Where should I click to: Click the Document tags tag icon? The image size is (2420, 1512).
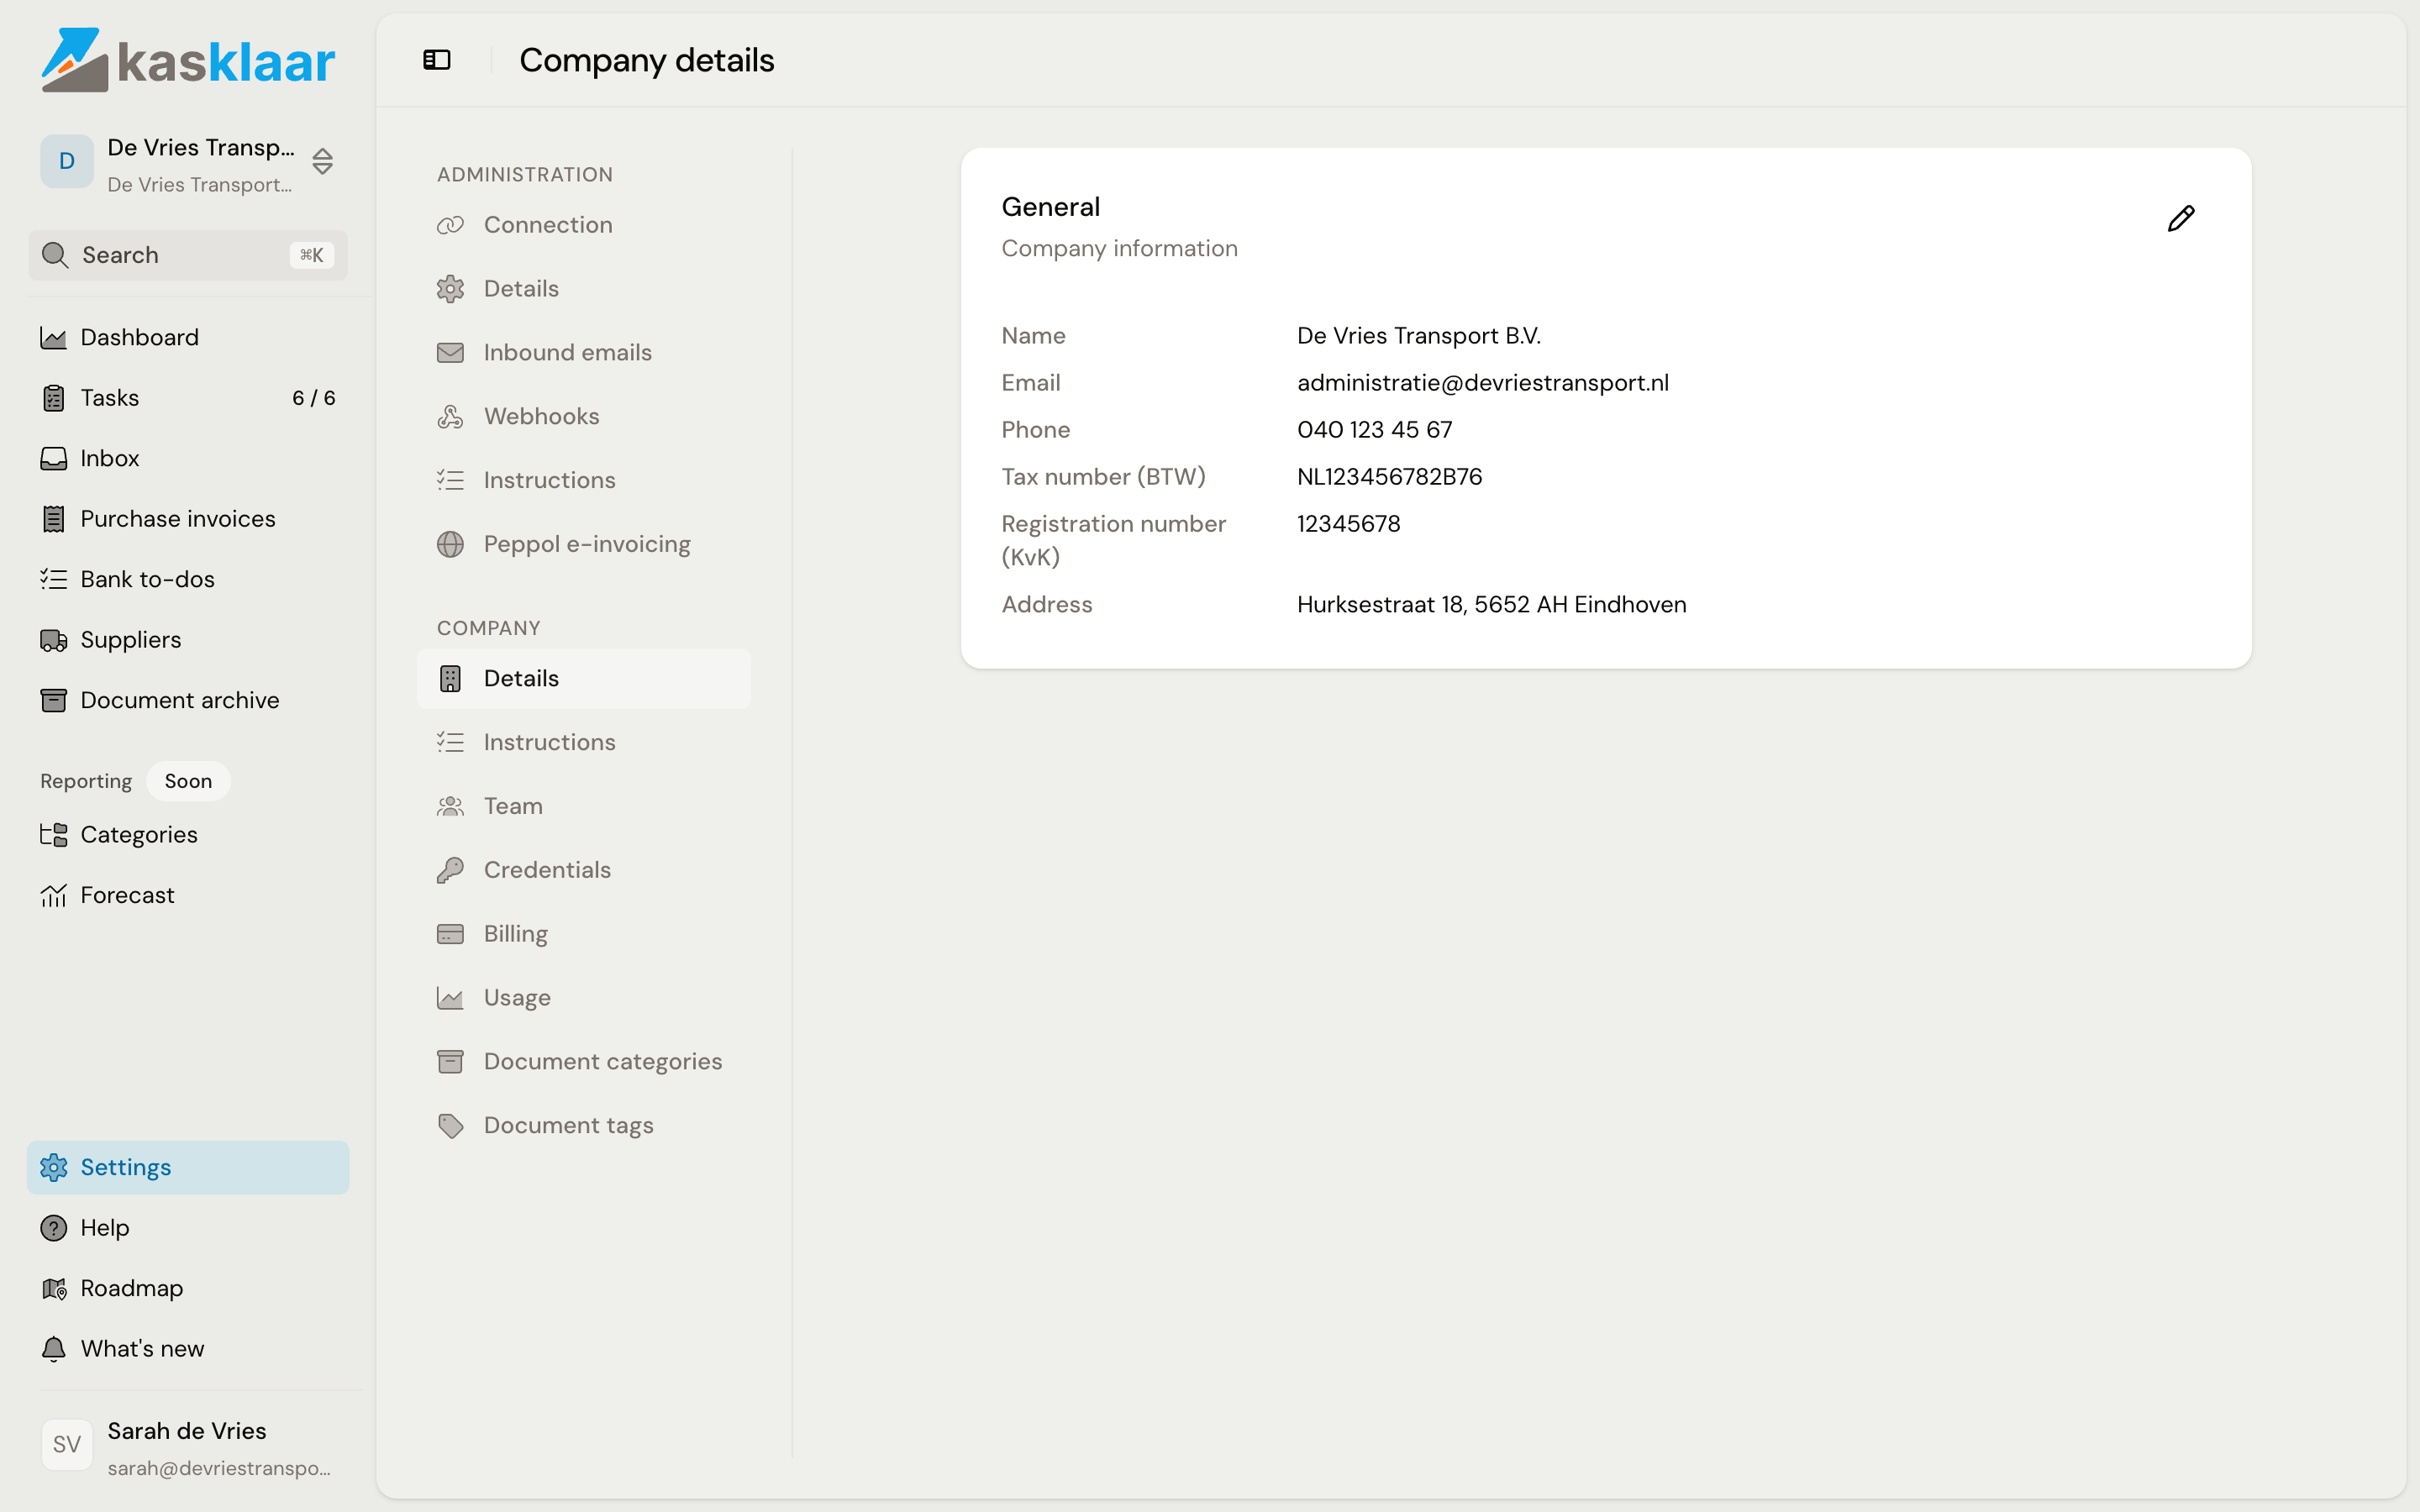pos(450,1126)
